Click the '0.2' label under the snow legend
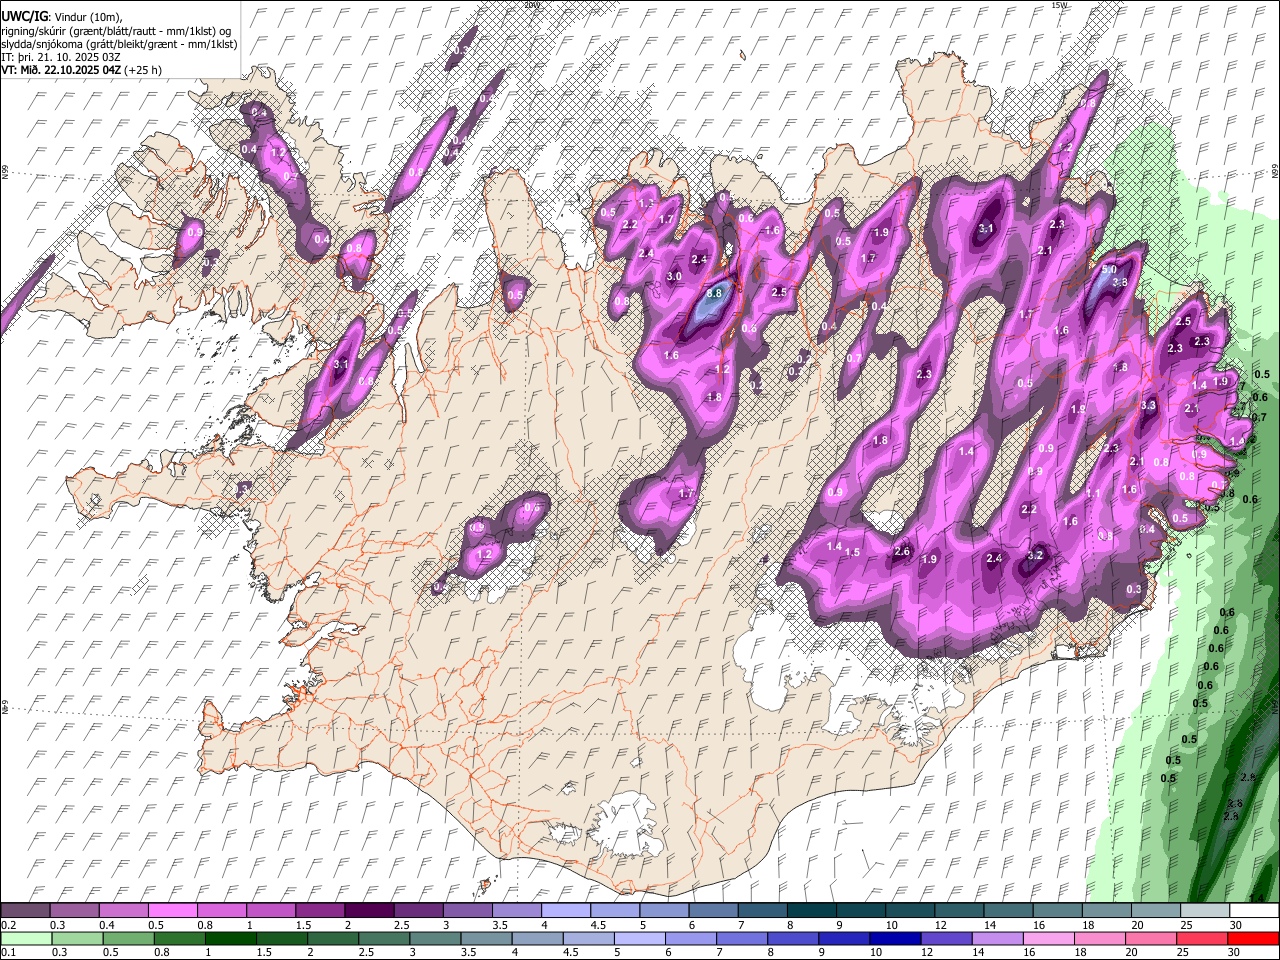 click(x=8, y=925)
